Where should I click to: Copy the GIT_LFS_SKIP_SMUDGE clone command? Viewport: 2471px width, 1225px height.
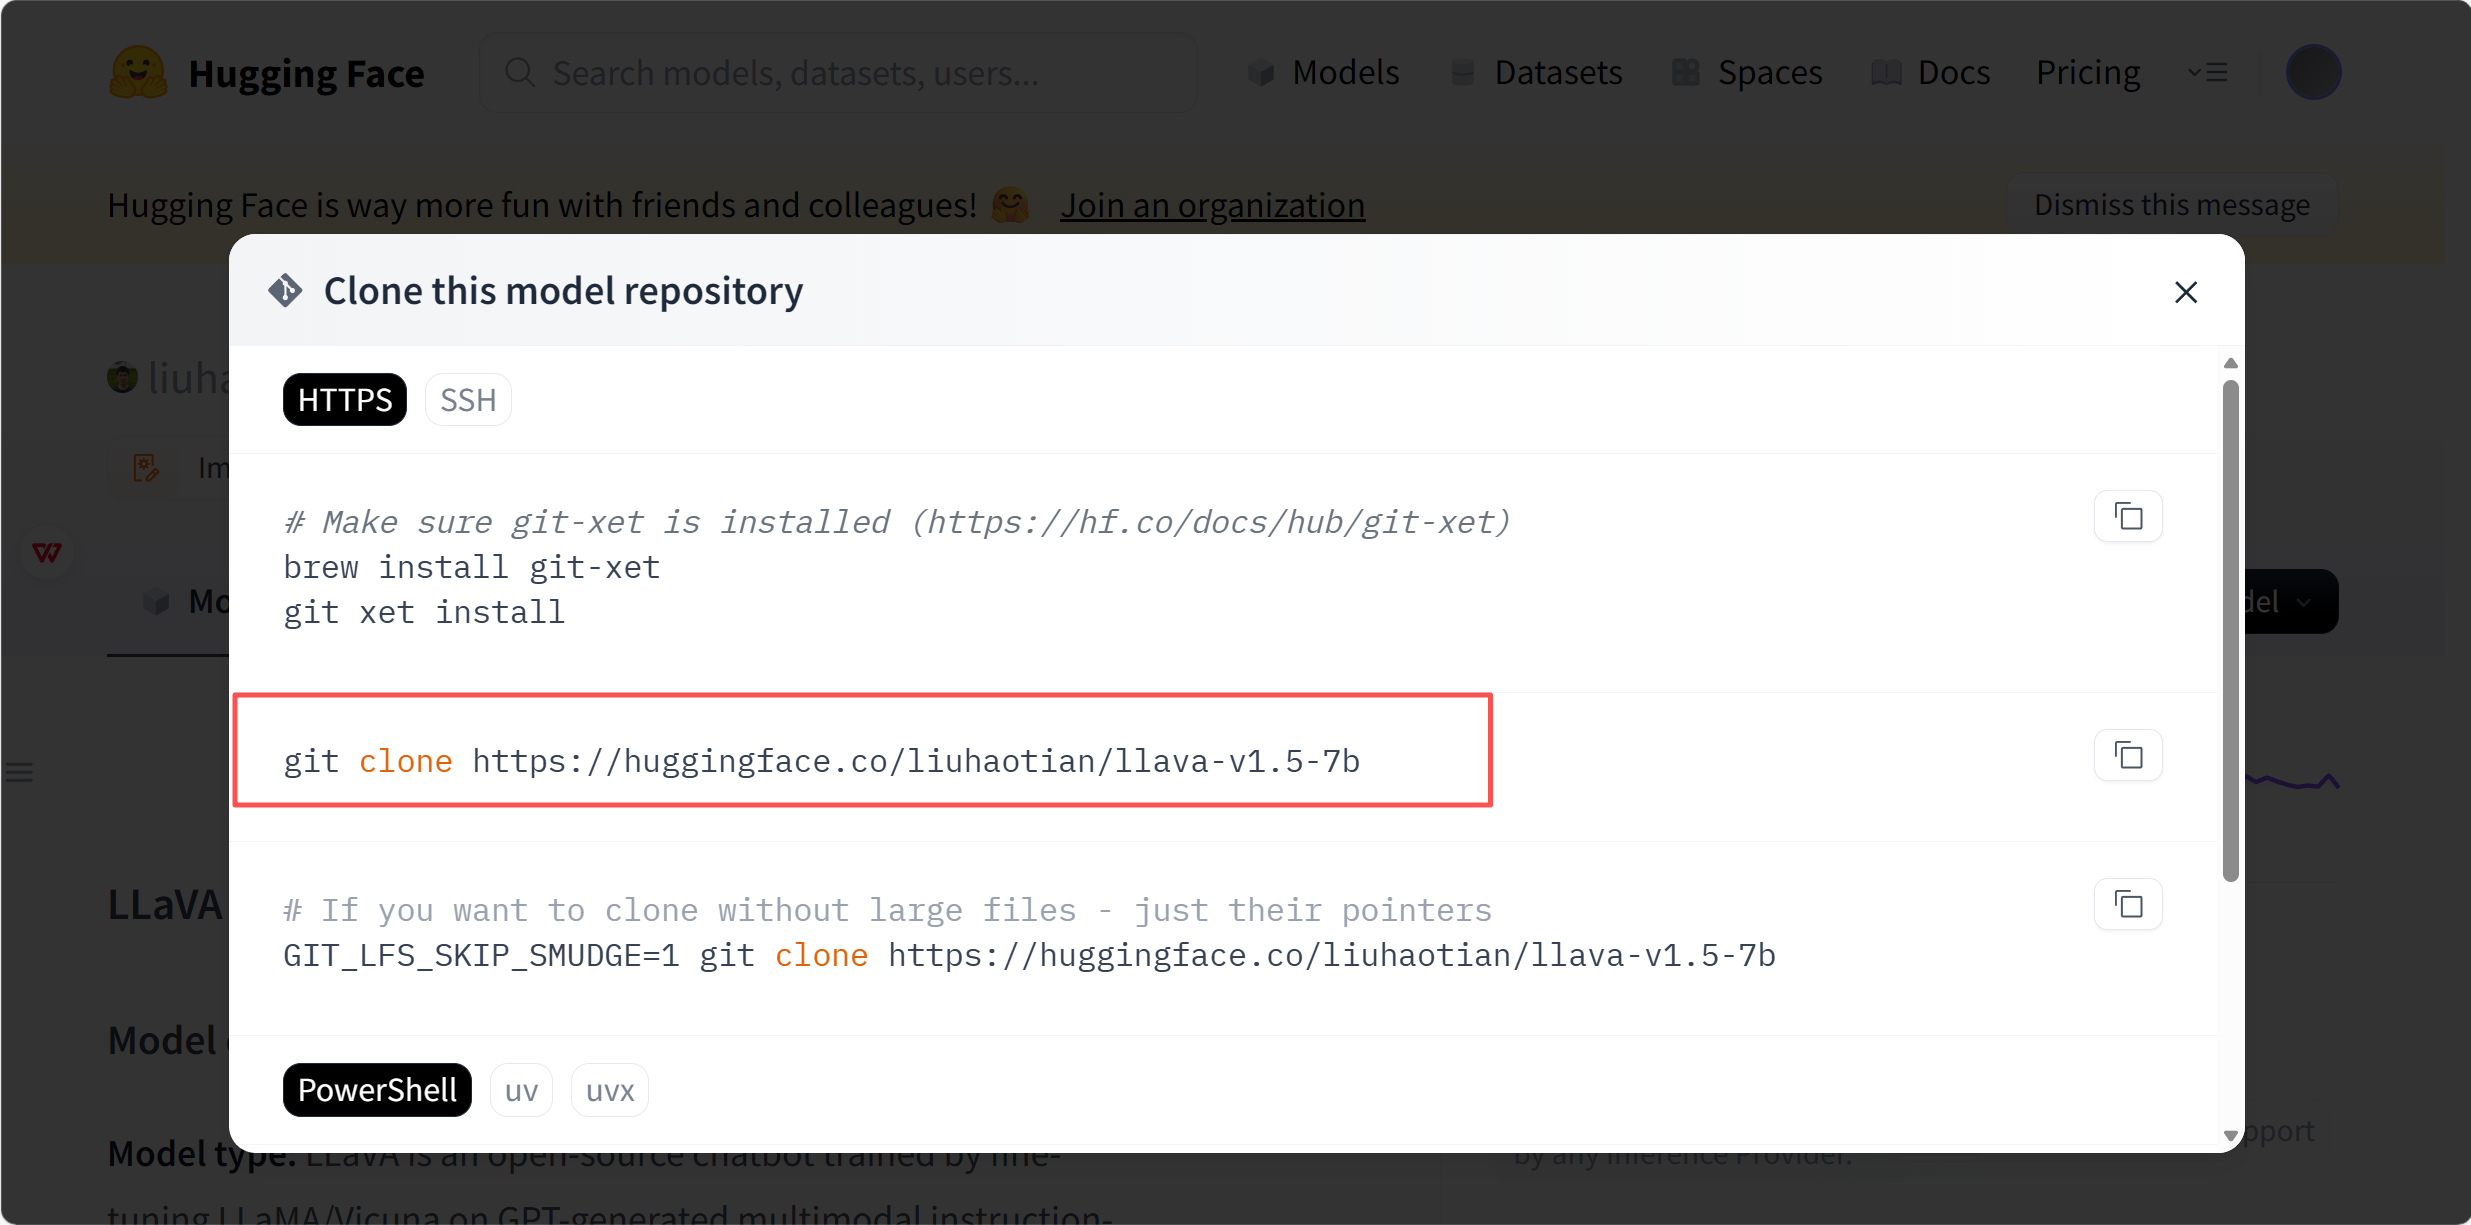[2128, 905]
